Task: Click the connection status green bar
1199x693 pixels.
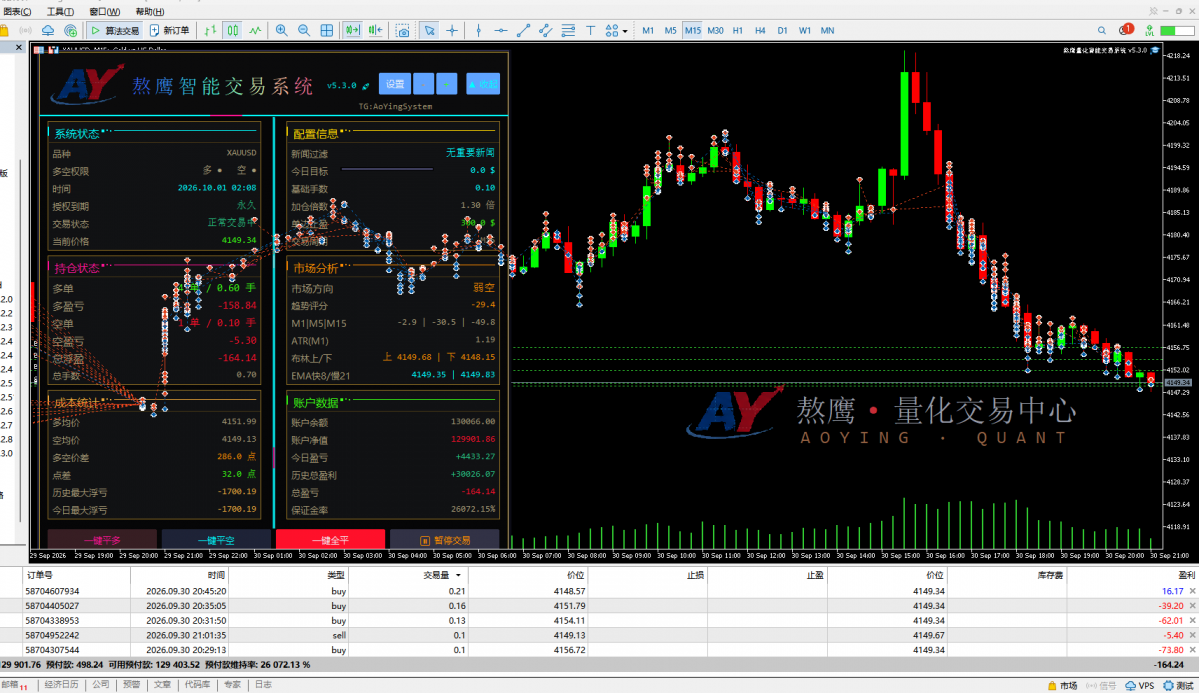Action: 1177,31
